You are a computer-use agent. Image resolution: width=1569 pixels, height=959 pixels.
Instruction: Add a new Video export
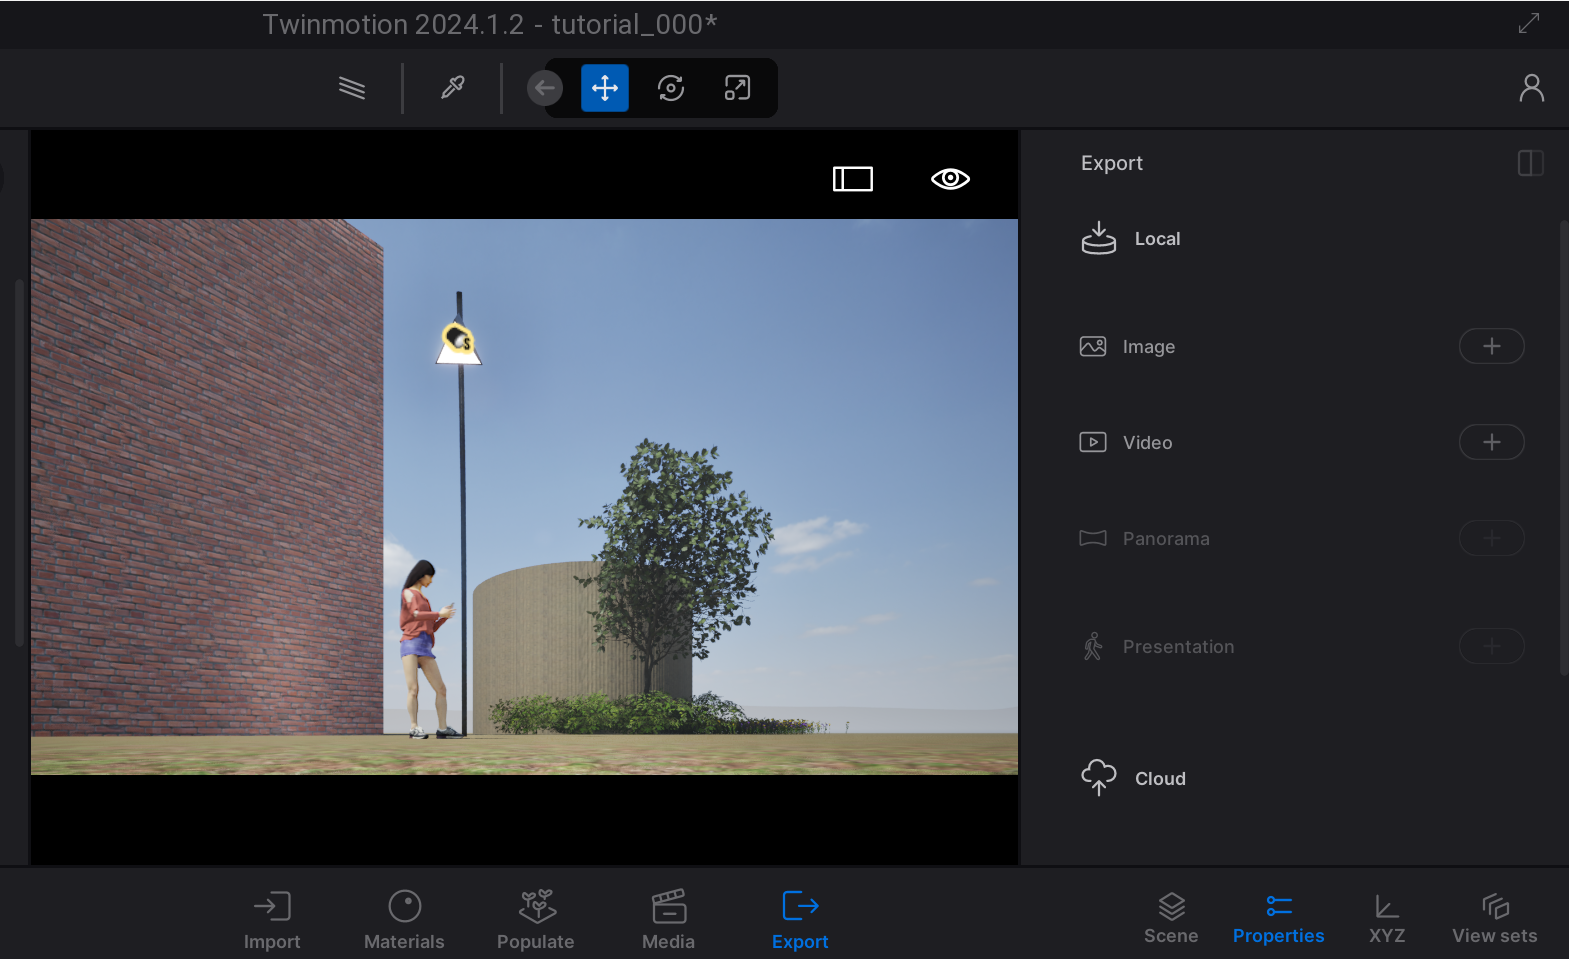click(1491, 442)
